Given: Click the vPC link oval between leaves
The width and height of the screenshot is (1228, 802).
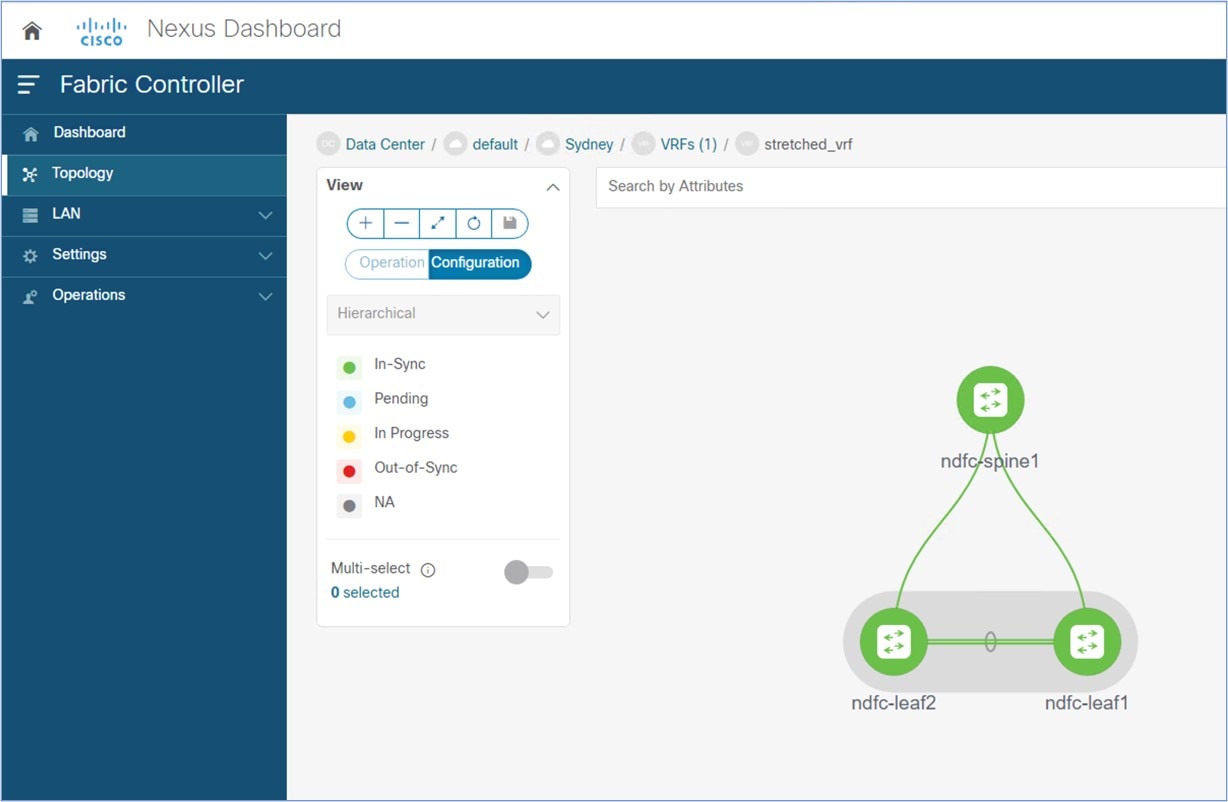Looking at the screenshot, I should (990, 641).
